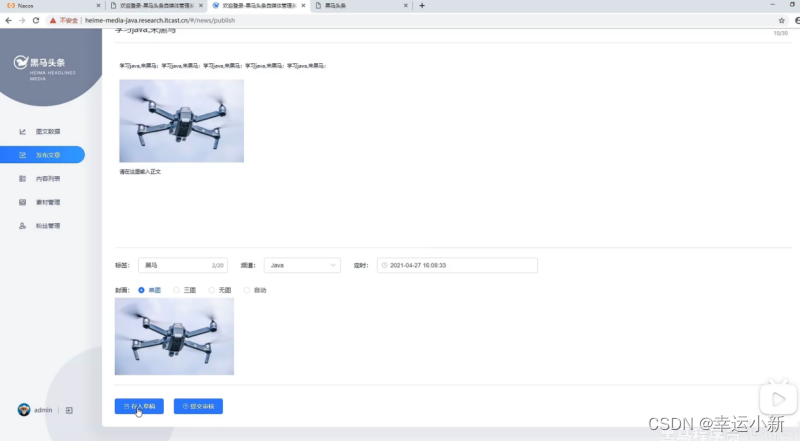Click the 标签 input containing 黑马
The image size is (800, 442).
click(x=183, y=265)
